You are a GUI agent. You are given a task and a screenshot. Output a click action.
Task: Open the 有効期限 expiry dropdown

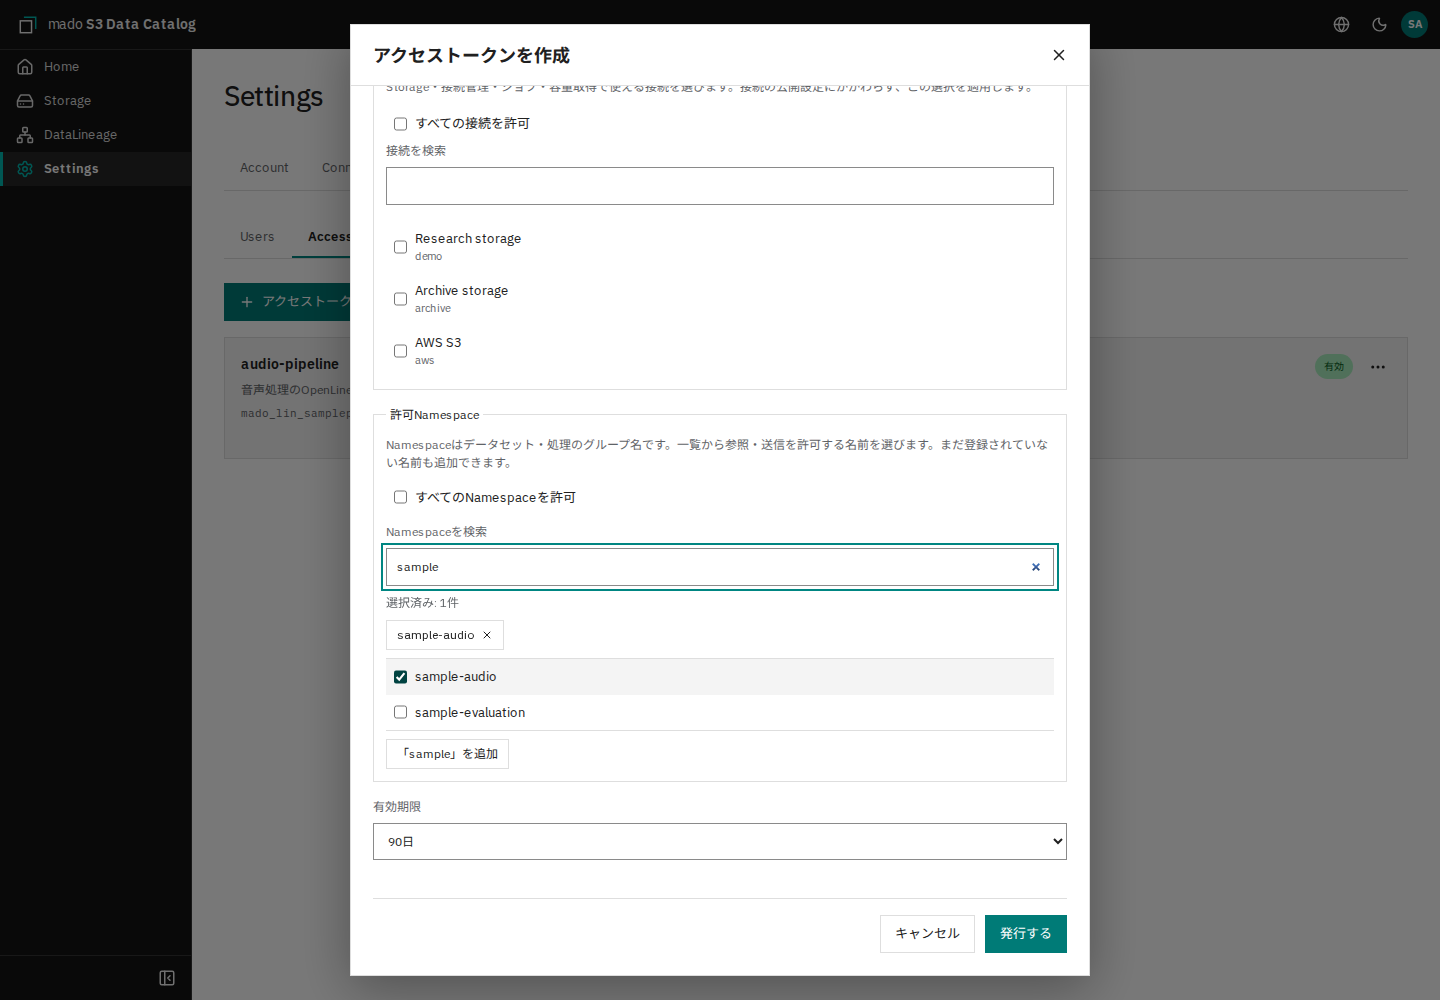click(x=720, y=842)
